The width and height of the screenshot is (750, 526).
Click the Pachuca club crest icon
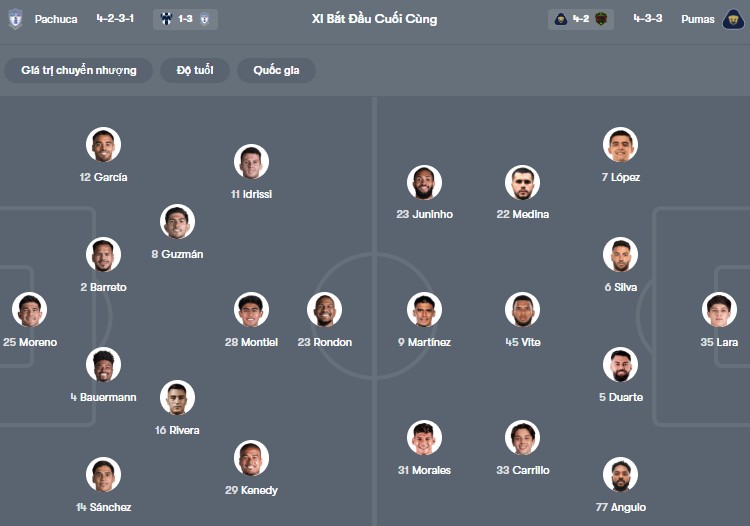click(x=15, y=19)
